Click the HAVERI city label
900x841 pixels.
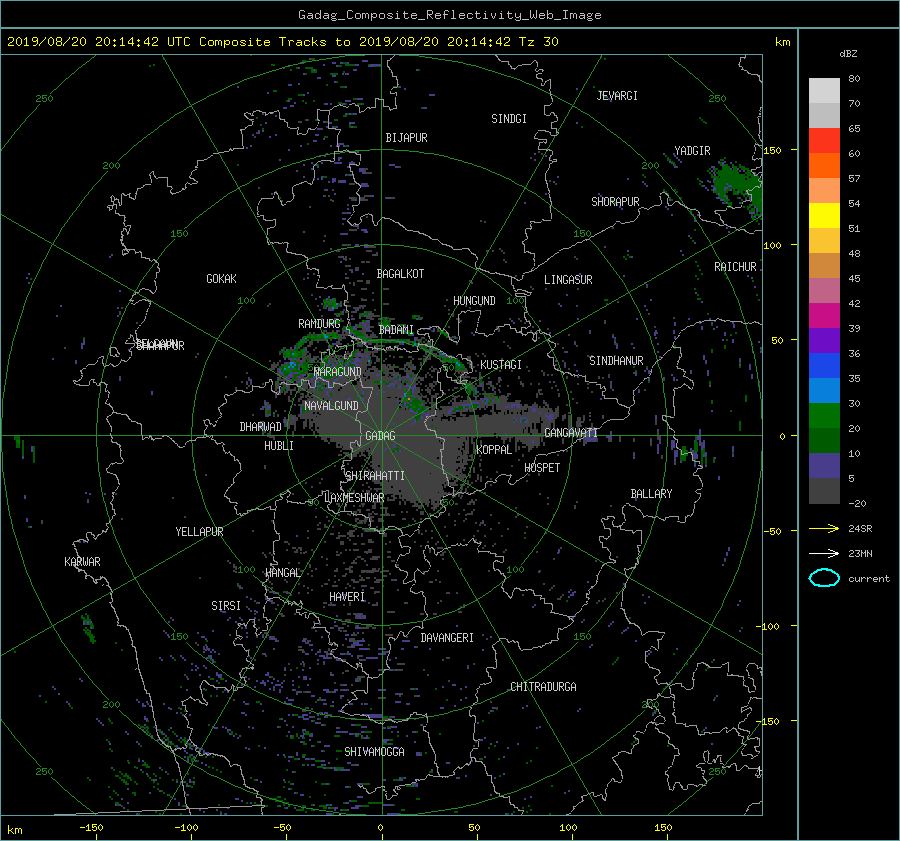[x=347, y=597]
